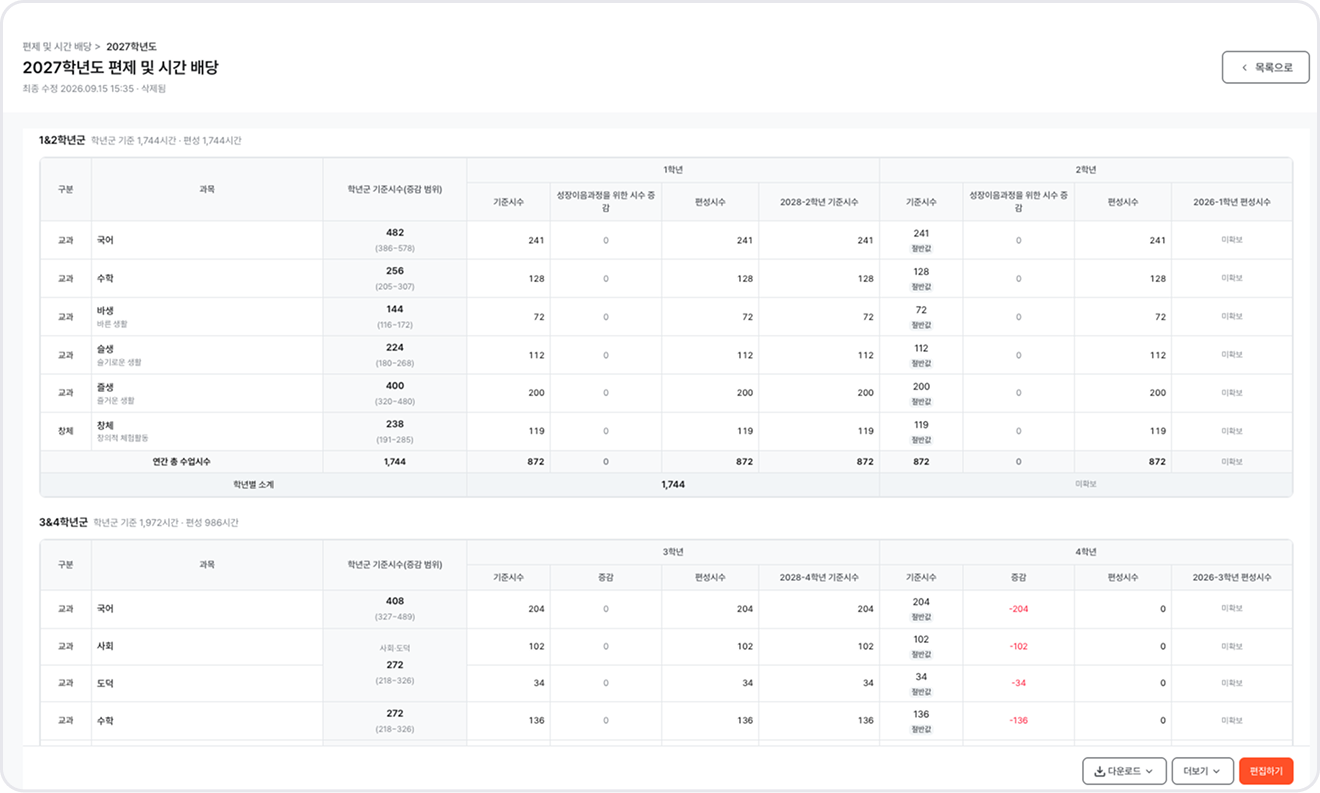Click the page heading 2027학년도 편제 및 시간 배당
Viewport: 1320px width, 793px height.
120,68
